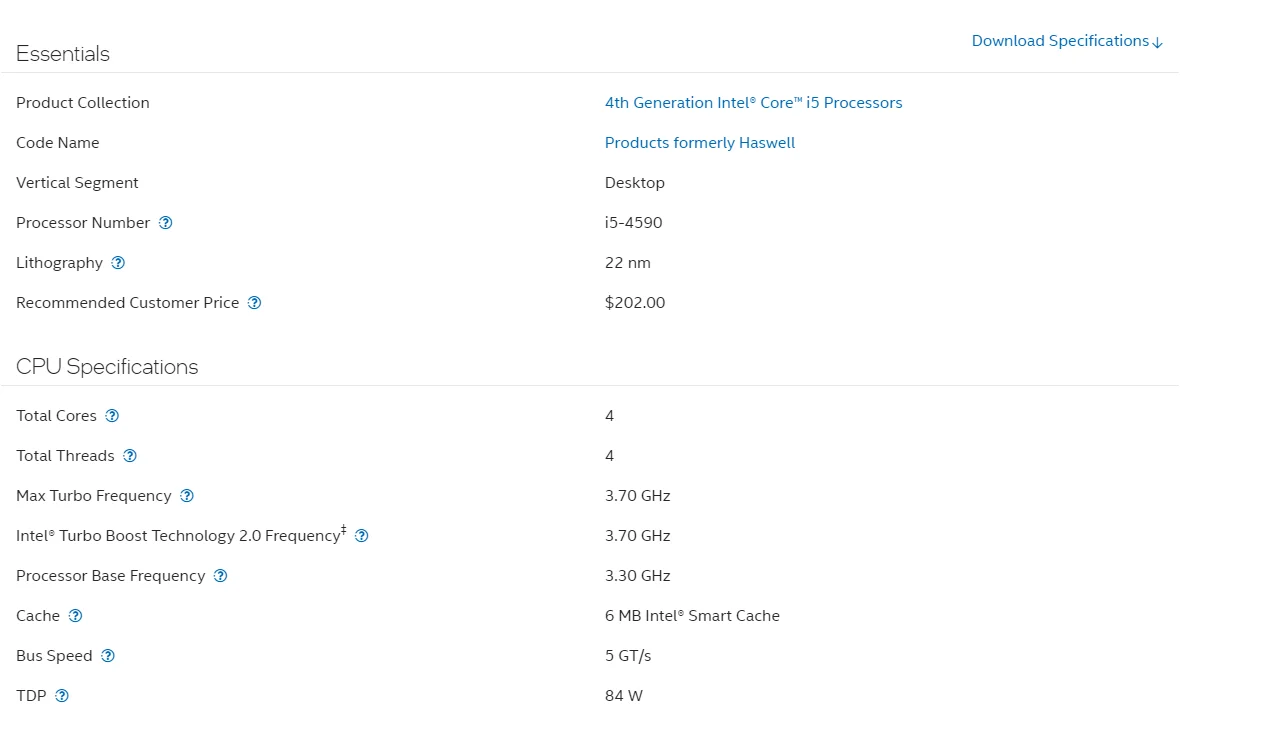Click the Vertical Segment label

pyautogui.click(x=77, y=183)
